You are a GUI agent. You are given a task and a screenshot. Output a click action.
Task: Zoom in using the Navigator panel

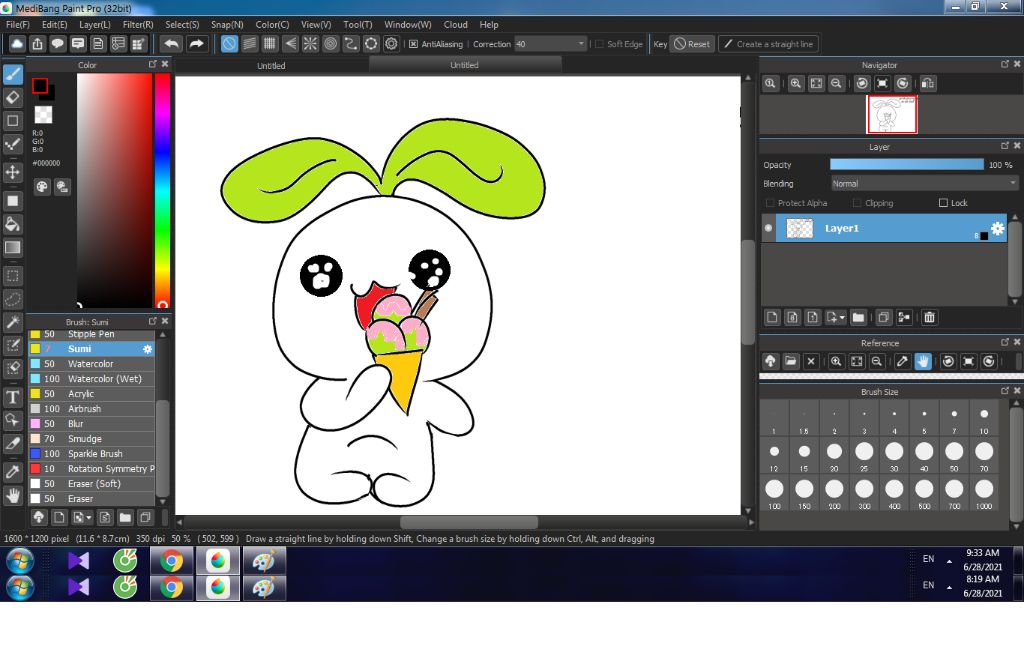(x=795, y=84)
